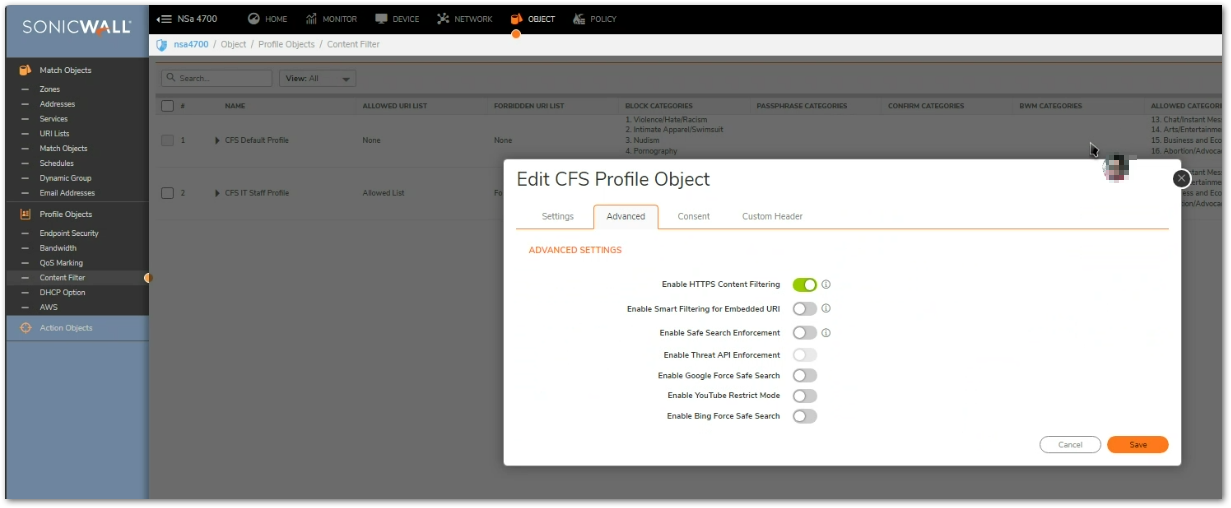1231x508 pixels.
Task: Open the Home dashboard icon in top navigation
Action: coord(253,19)
